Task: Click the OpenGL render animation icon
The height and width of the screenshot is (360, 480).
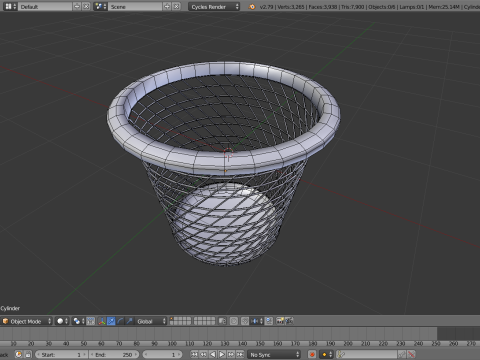Action: [x=289, y=321]
